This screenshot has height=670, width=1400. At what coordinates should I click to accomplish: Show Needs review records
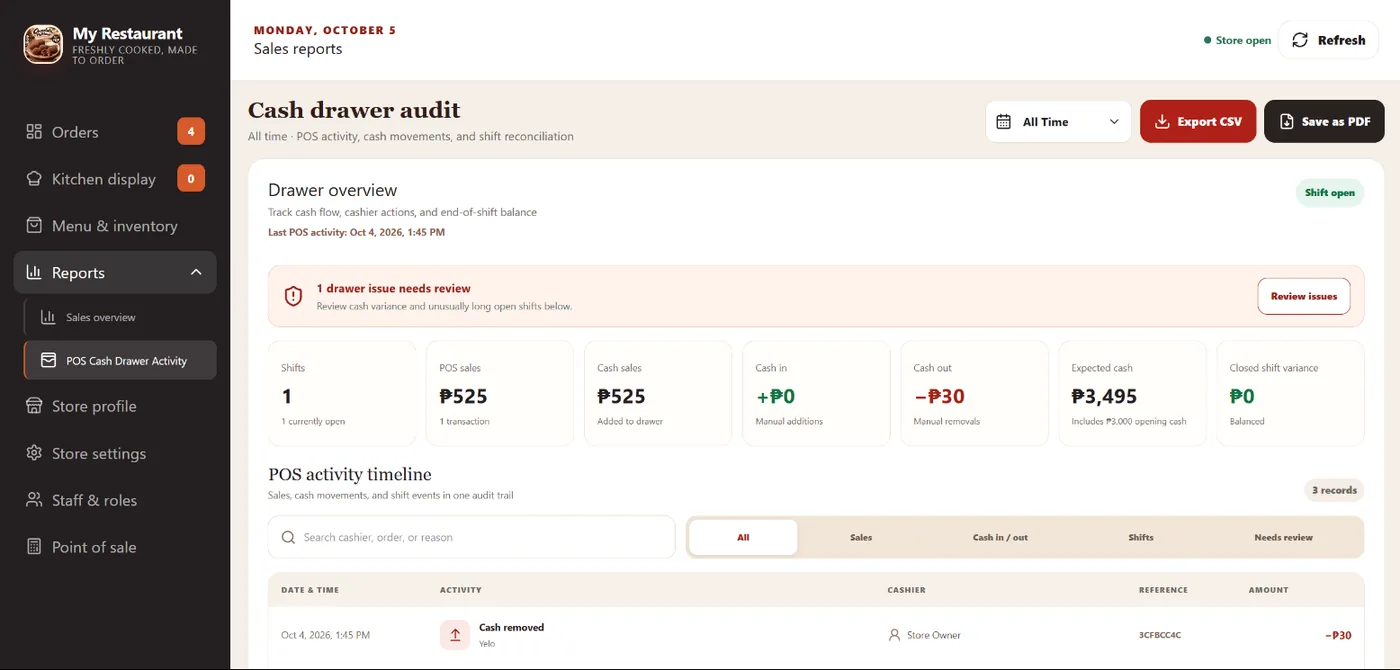point(1283,537)
